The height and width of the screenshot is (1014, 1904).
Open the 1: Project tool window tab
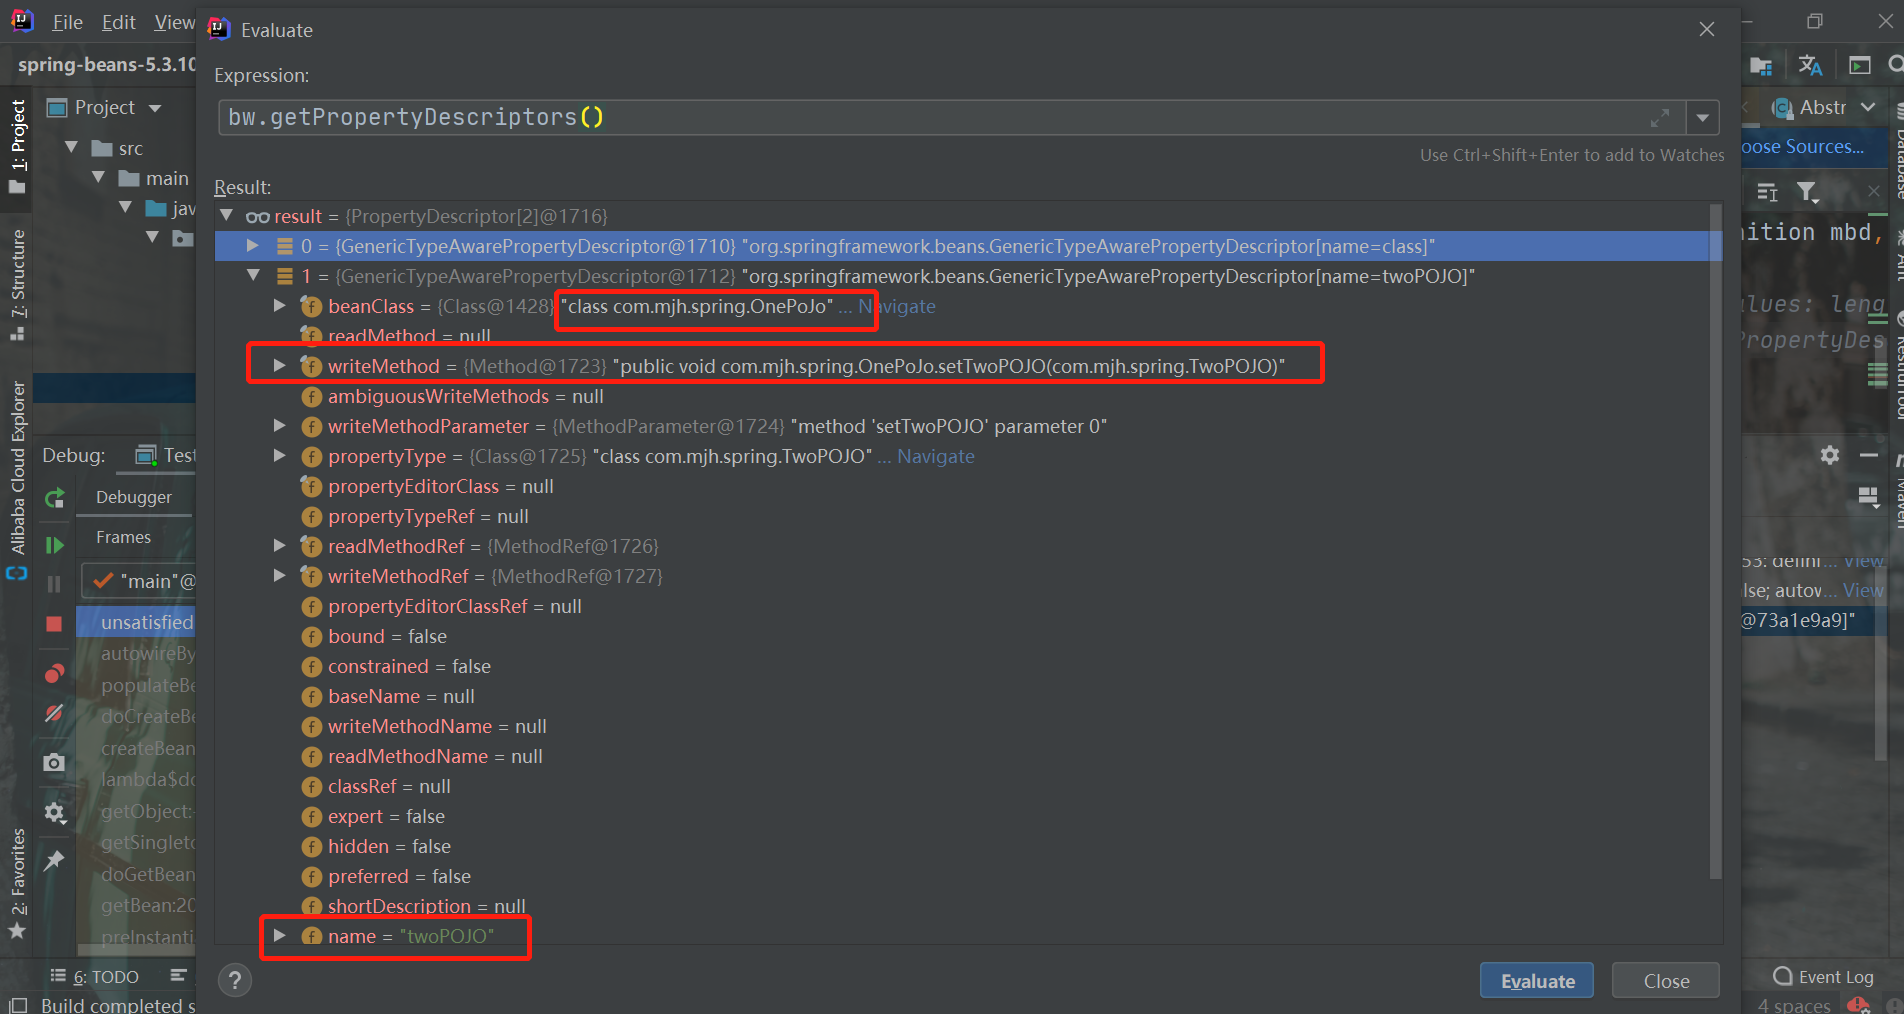pos(17,147)
